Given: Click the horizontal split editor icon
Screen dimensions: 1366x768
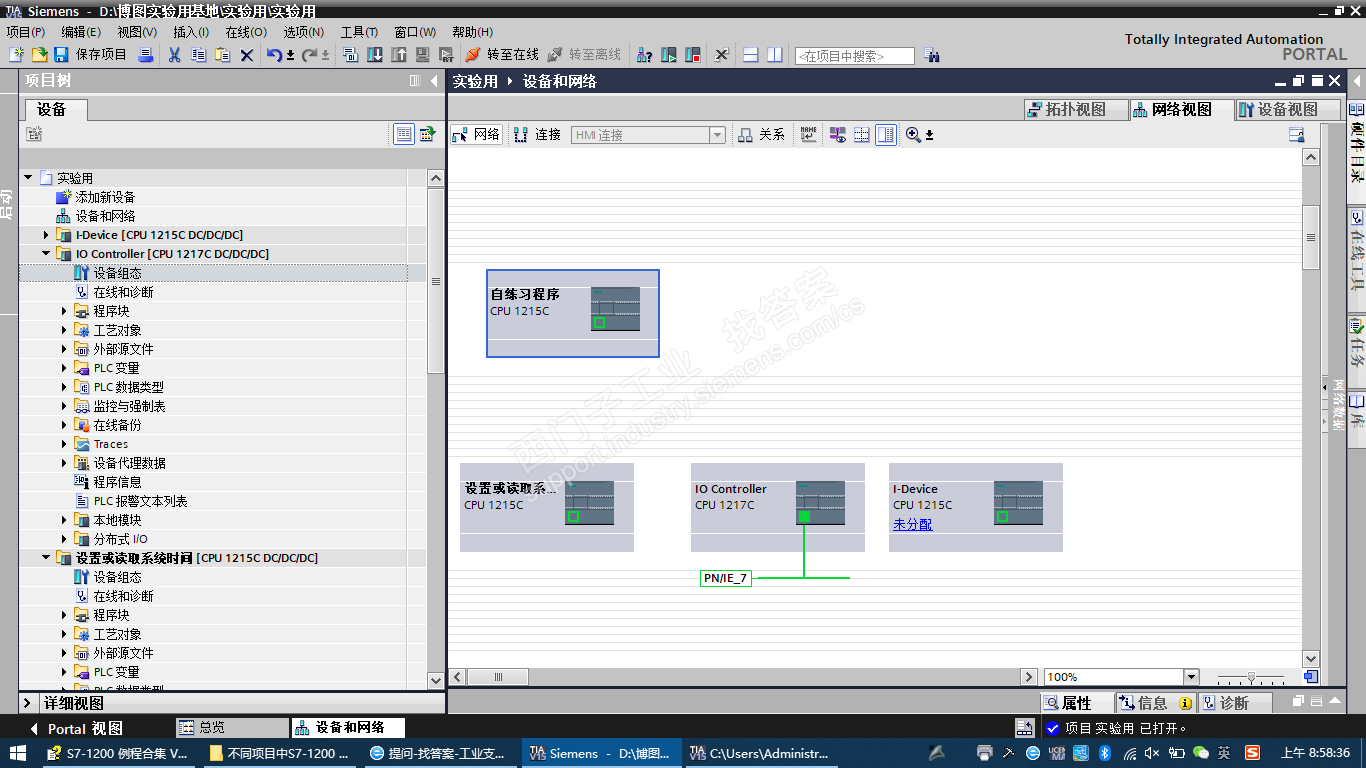Looking at the screenshot, I should coord(751,55).
